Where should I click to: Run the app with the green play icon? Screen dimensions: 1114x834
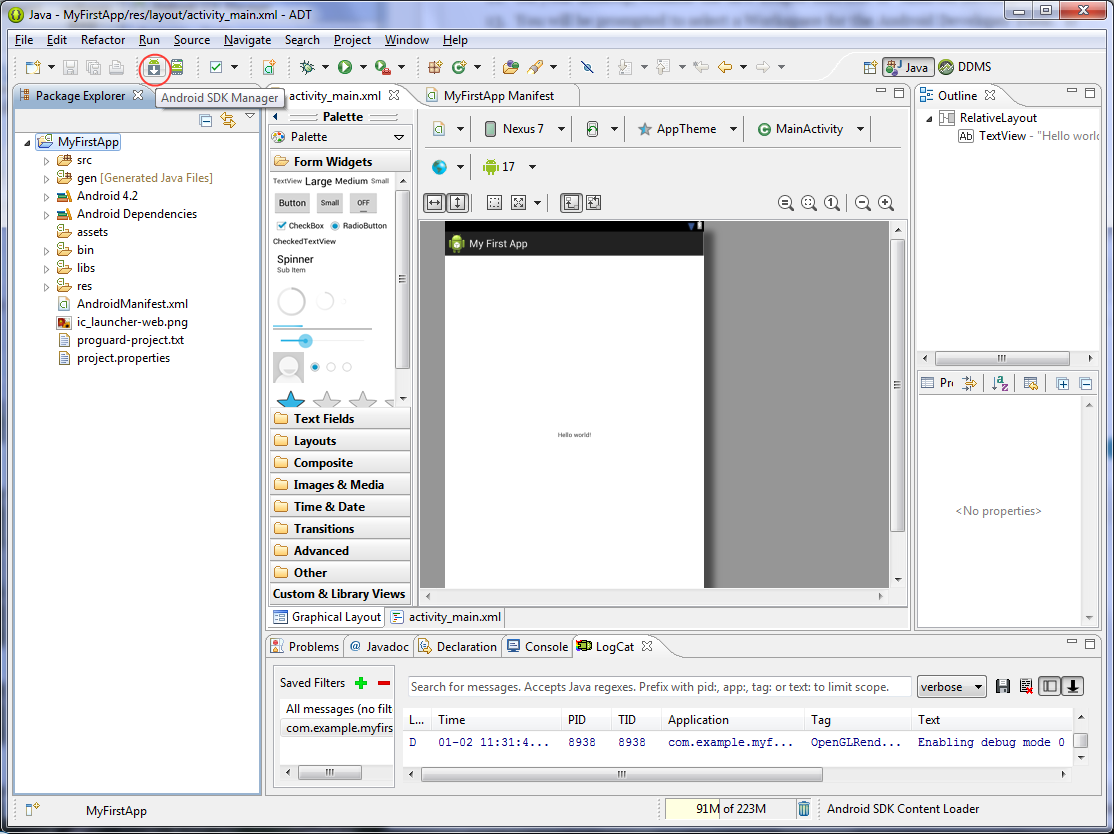click(345, 67)
